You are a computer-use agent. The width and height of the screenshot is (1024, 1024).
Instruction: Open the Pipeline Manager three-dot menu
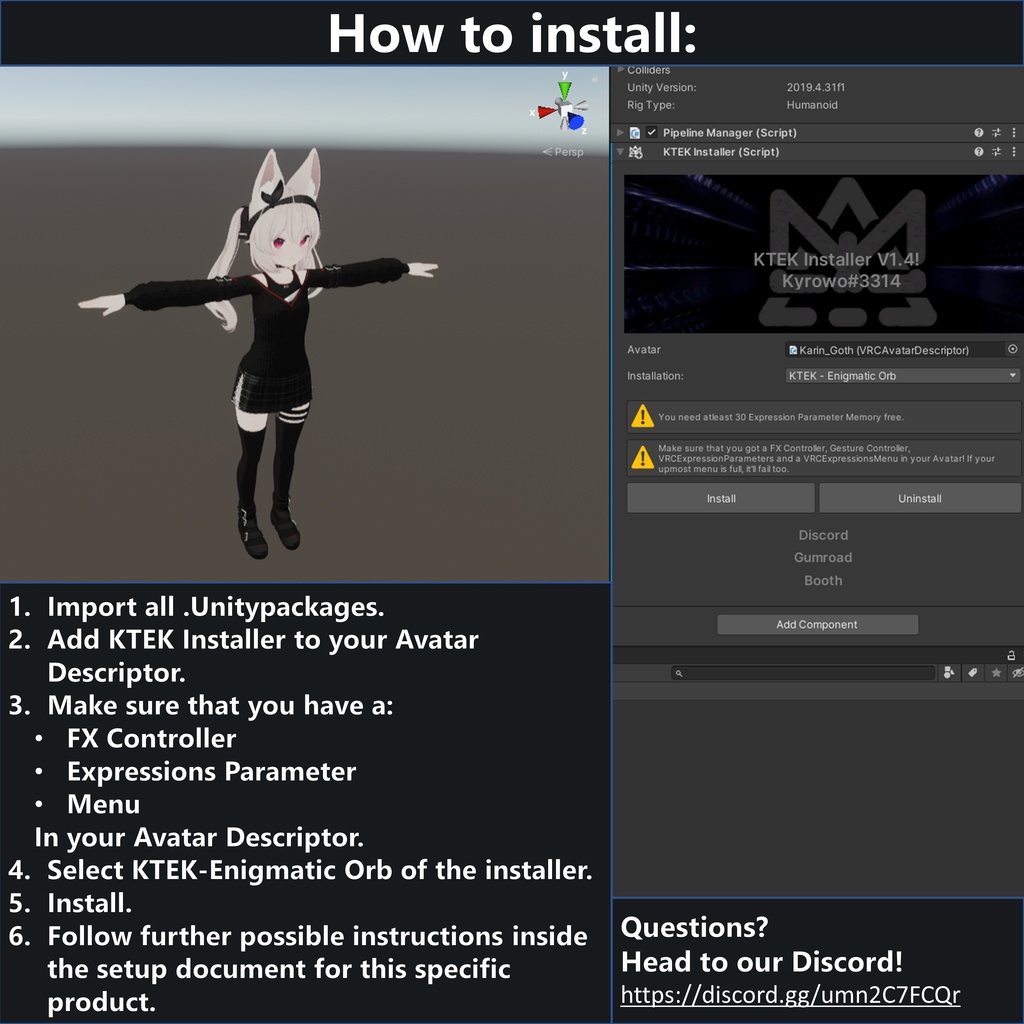(1012, 132)
